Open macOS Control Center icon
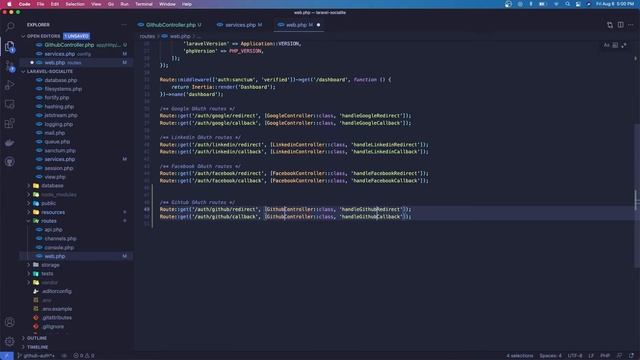This screenshot has height=360, width=640. coord(578,4)
